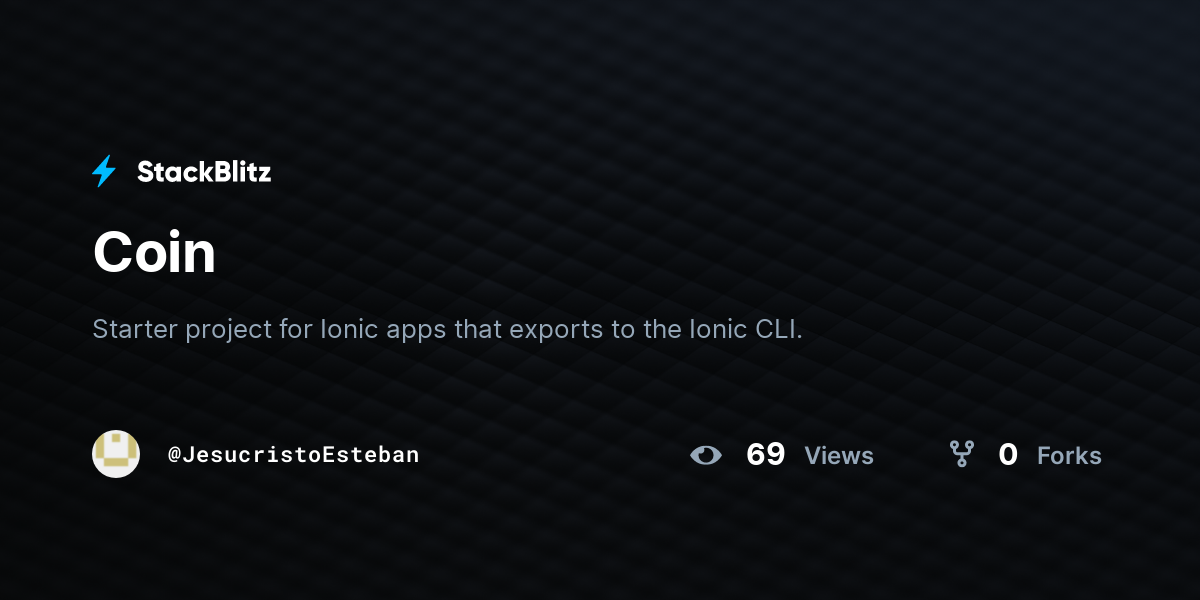Click the StackBlitz wordmark text
Screen dimensions: 1200x600
(x=204, y=172)
